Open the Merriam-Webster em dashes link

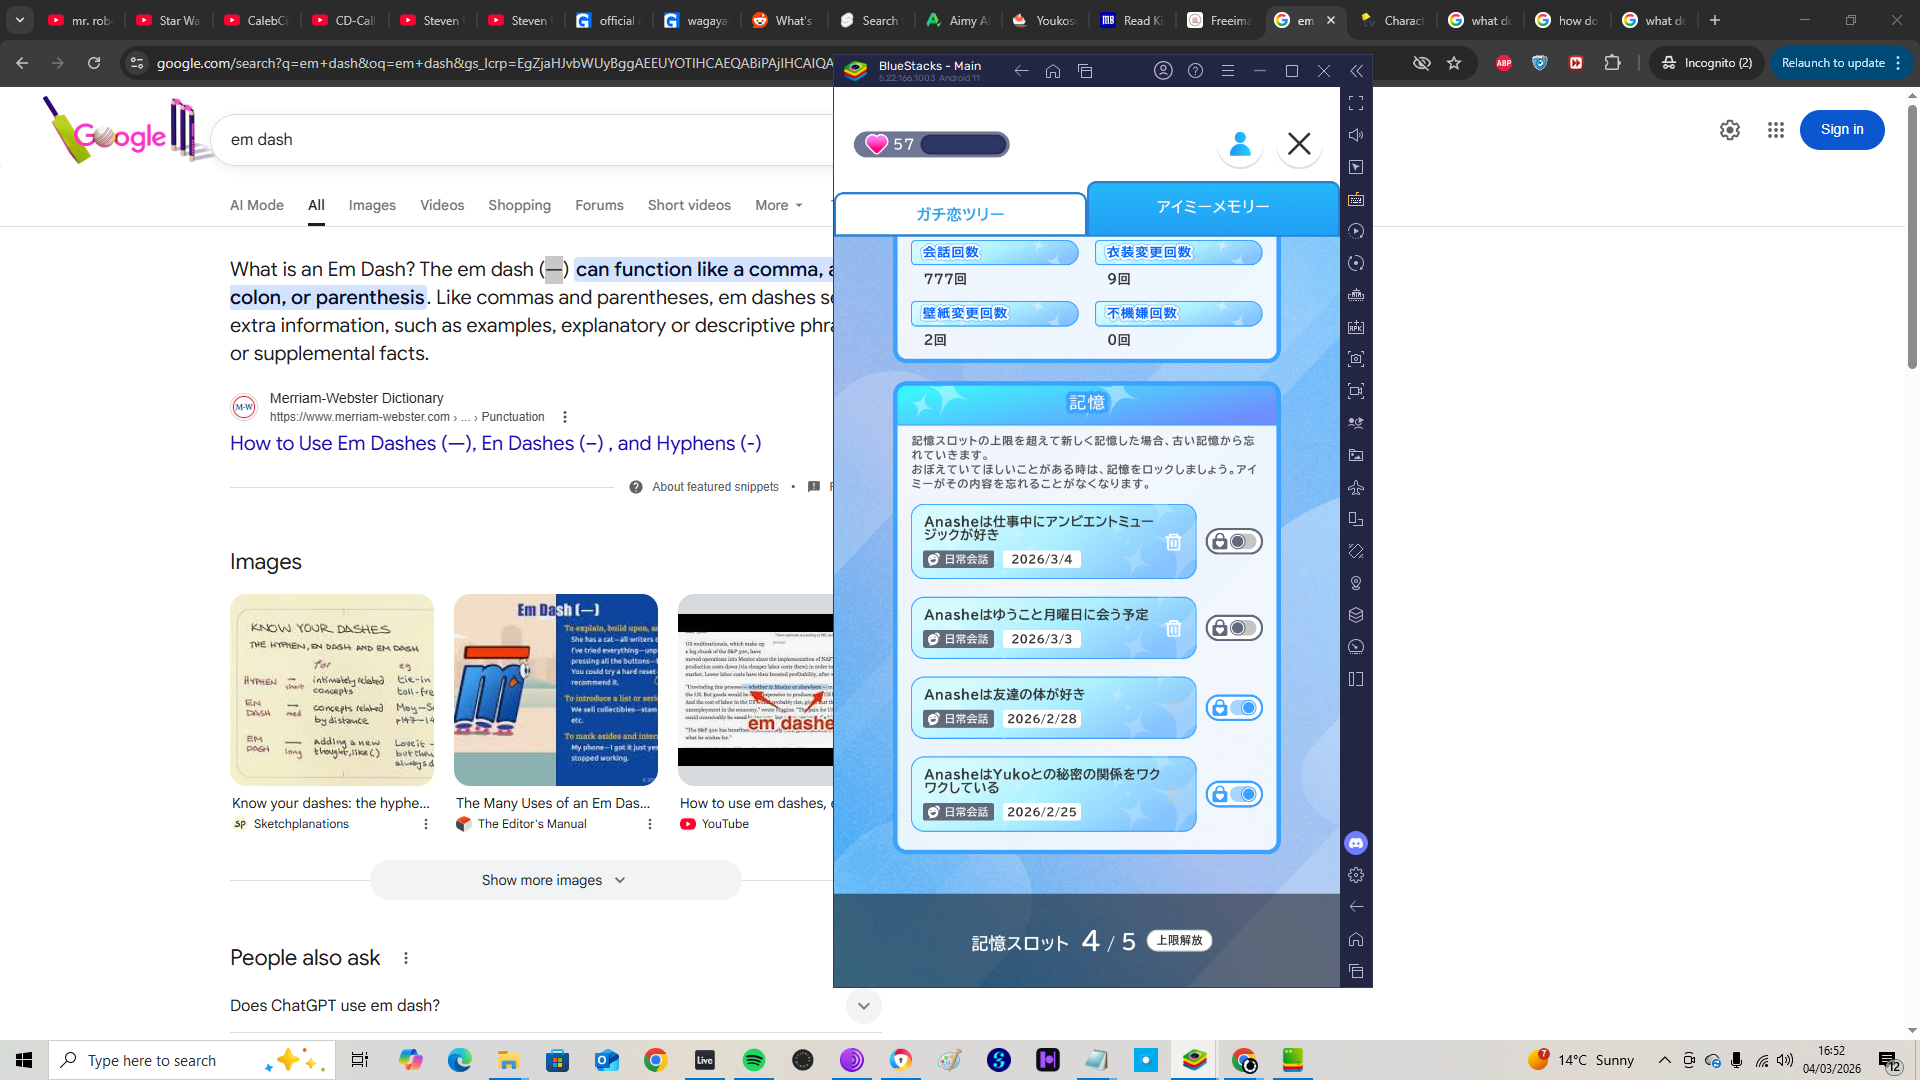pyautogui.click(x=495, y=443)
